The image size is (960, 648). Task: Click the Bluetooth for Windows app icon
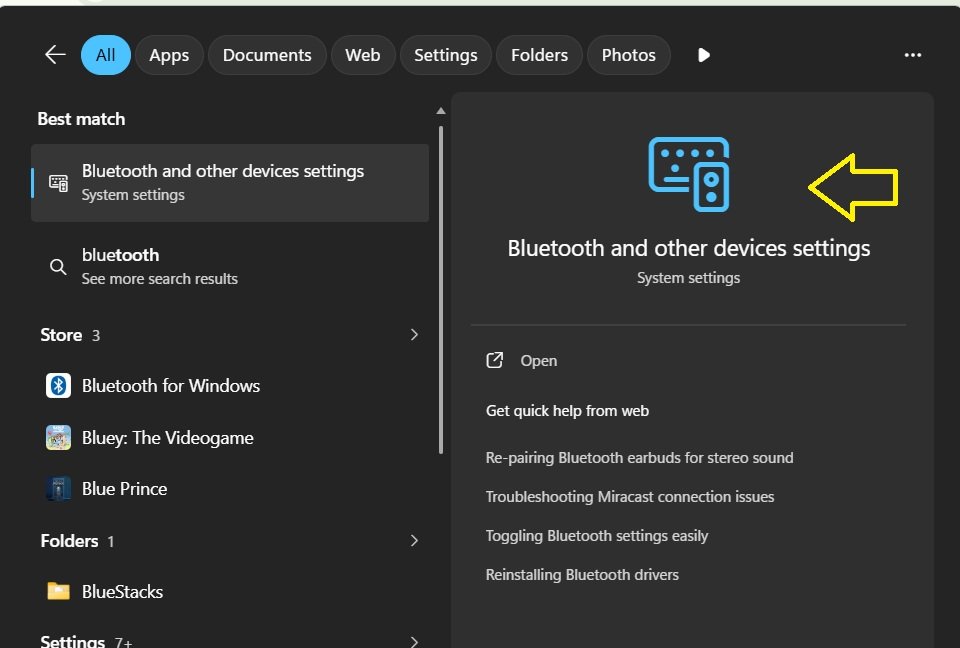click(58, 385)
